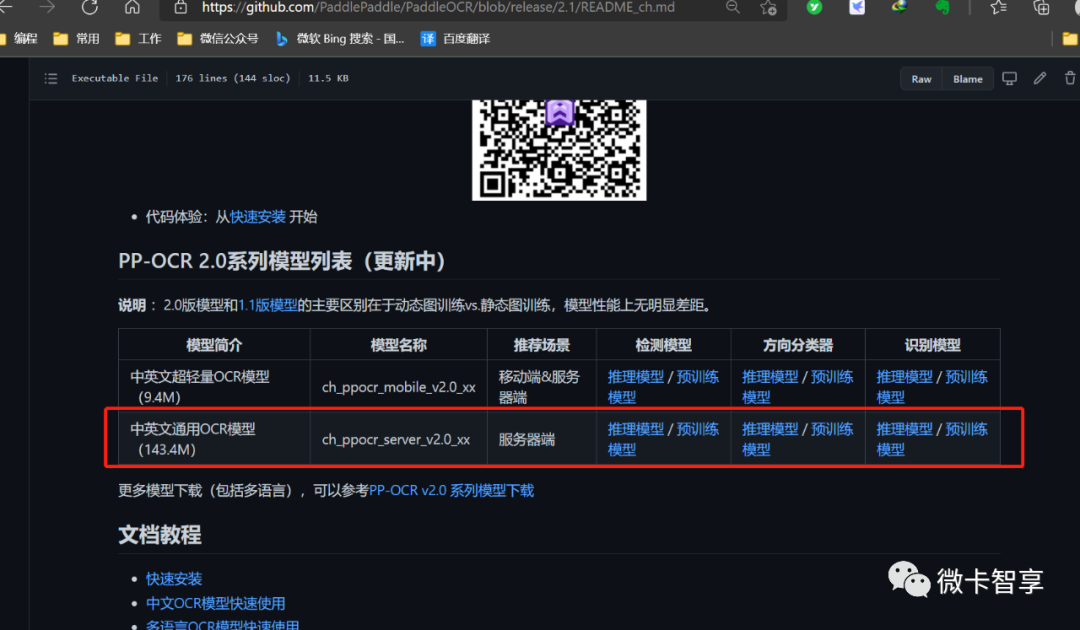This screenshot has height=630, width=1080.
Task: Click the browser forward arrow
Action: pyautogui.click(x=48, y=7)
